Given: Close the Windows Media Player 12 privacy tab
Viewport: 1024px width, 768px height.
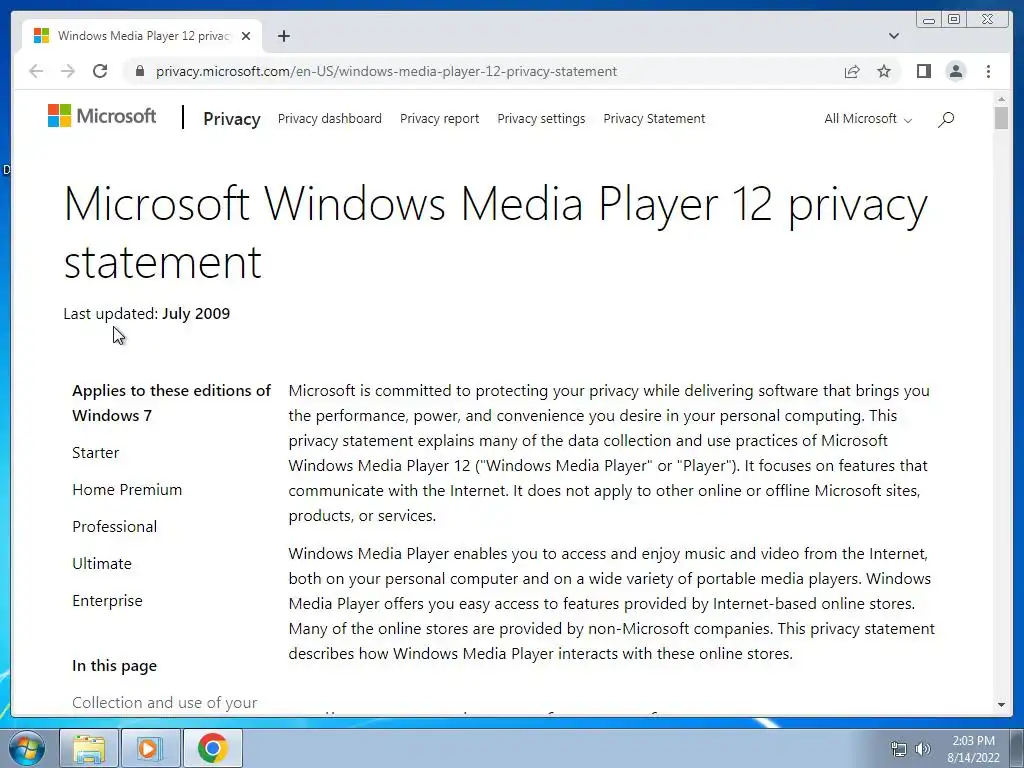Looking at the screenshot, I should click(246, 36).
